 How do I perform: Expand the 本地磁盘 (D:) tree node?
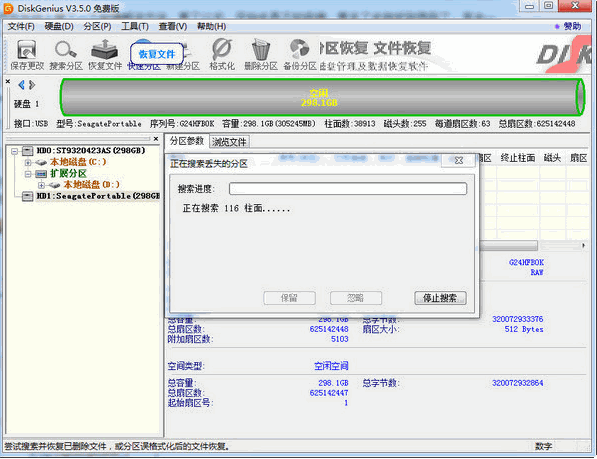(x=41, y=185)
